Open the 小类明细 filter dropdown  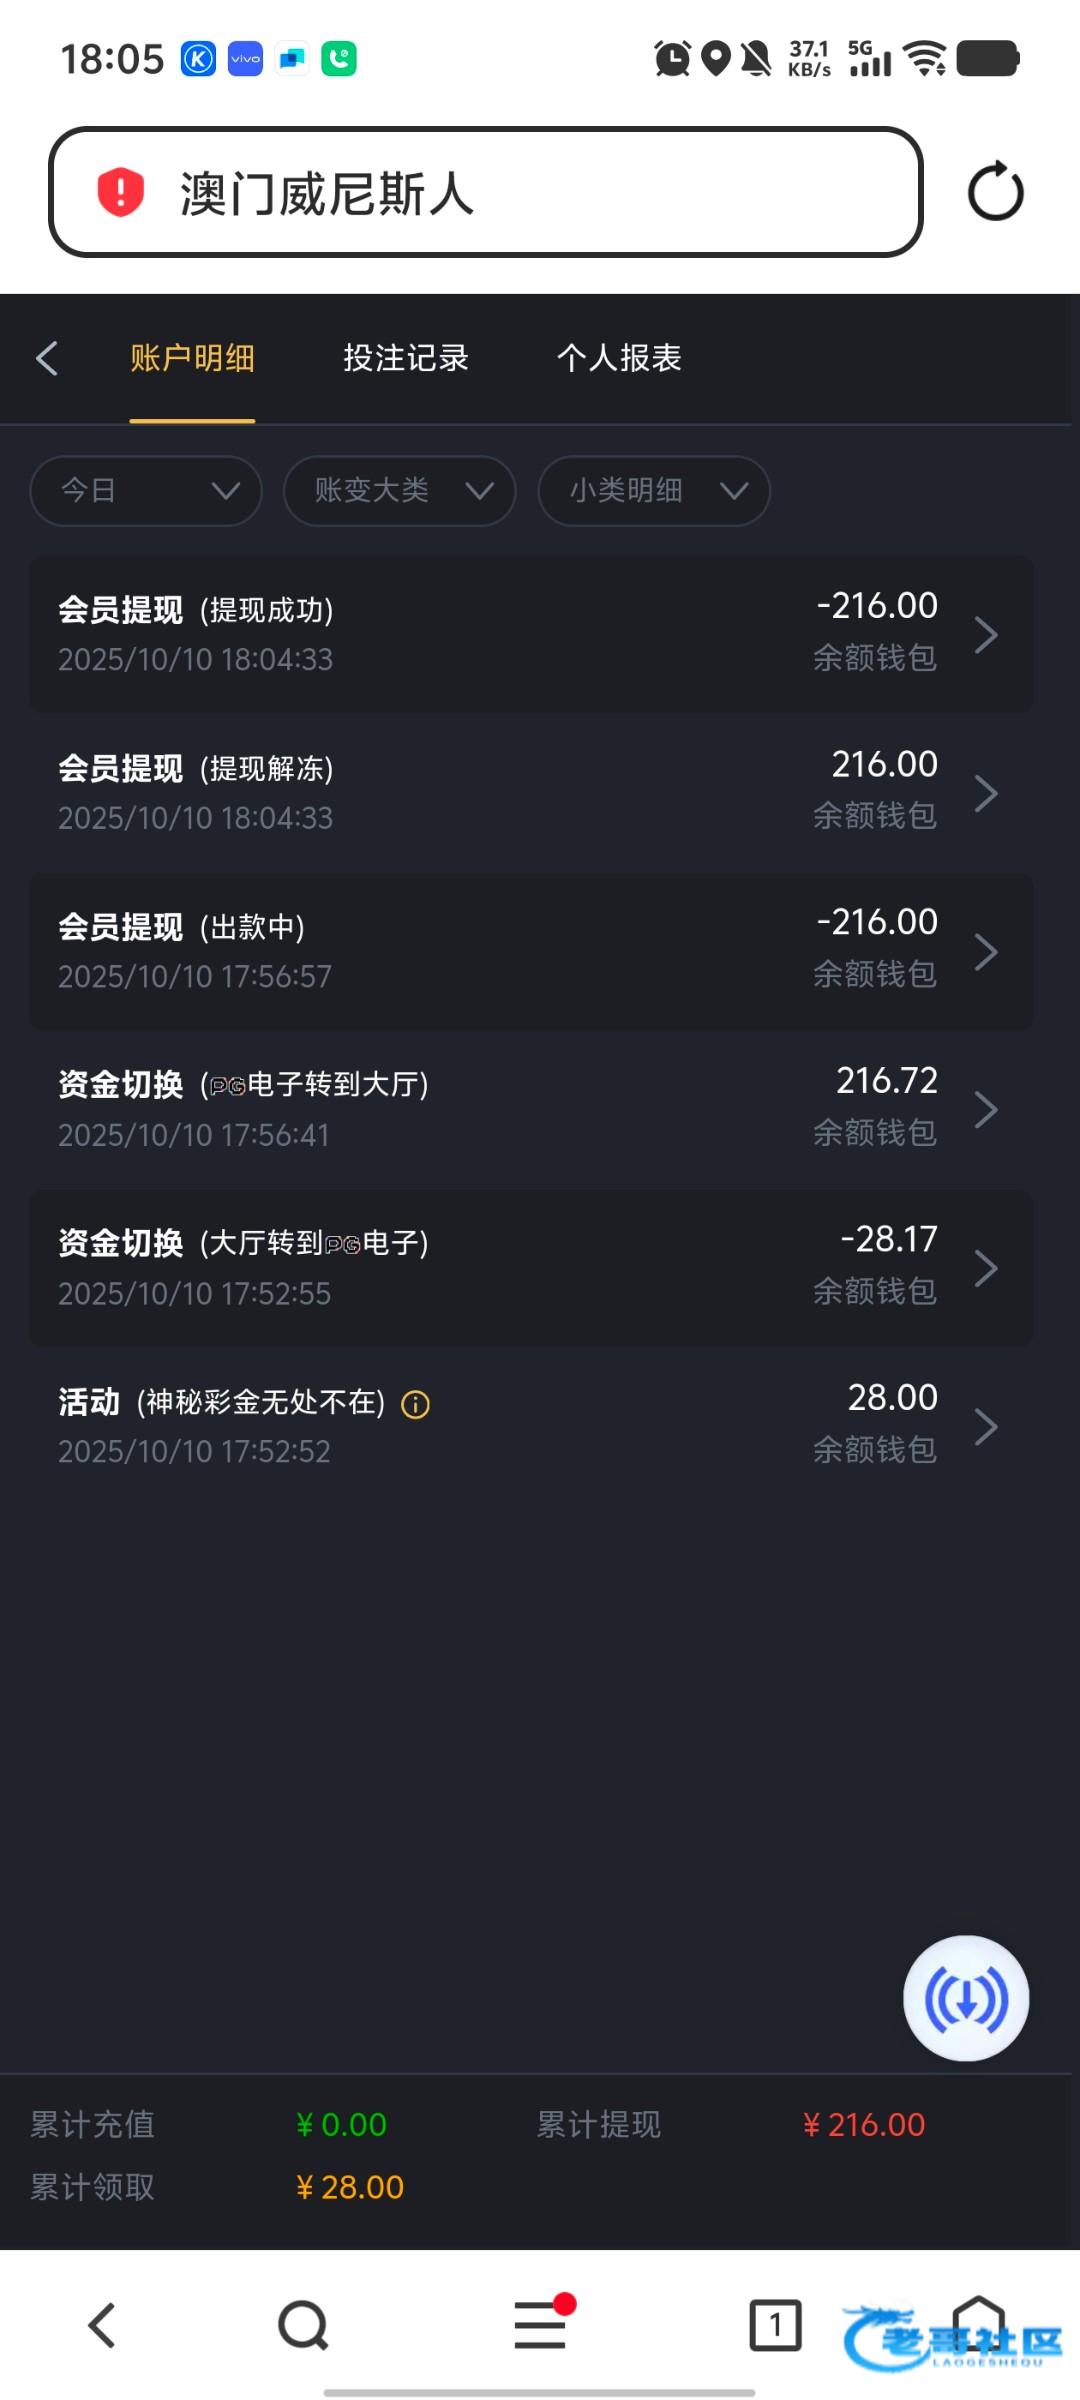(x=654, y=490)
